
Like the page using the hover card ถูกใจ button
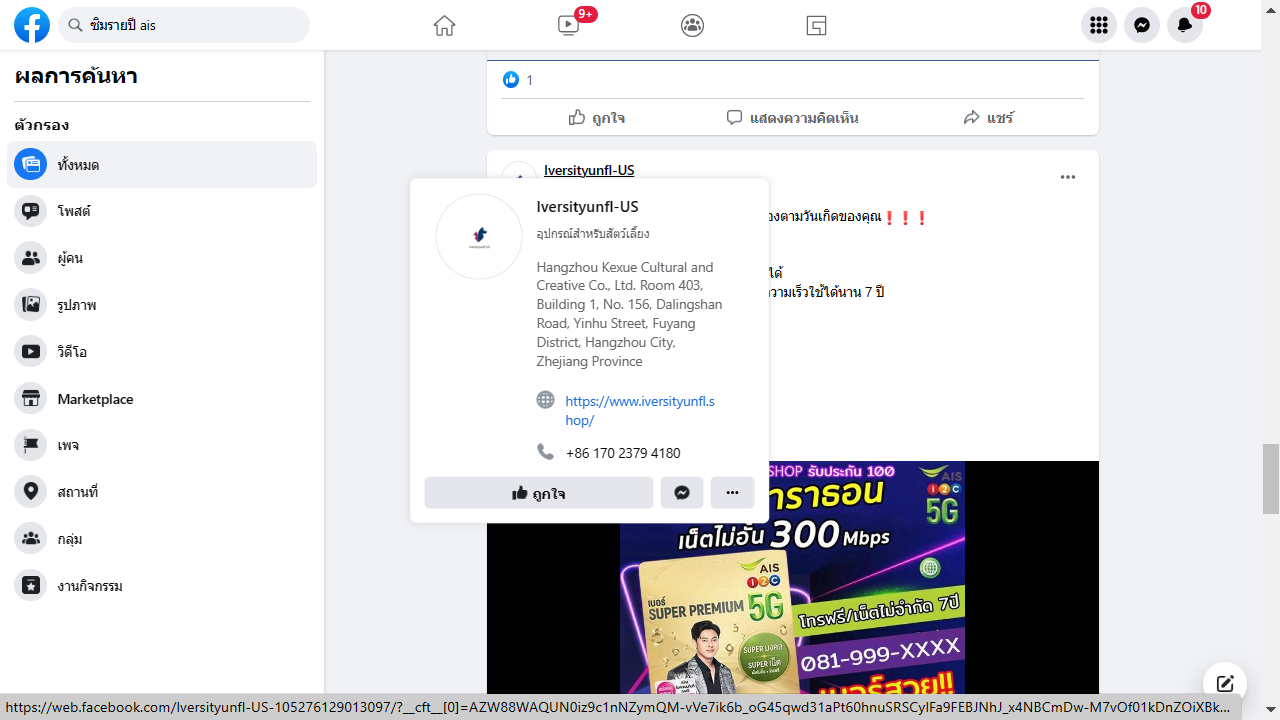(x=539, y=493)
